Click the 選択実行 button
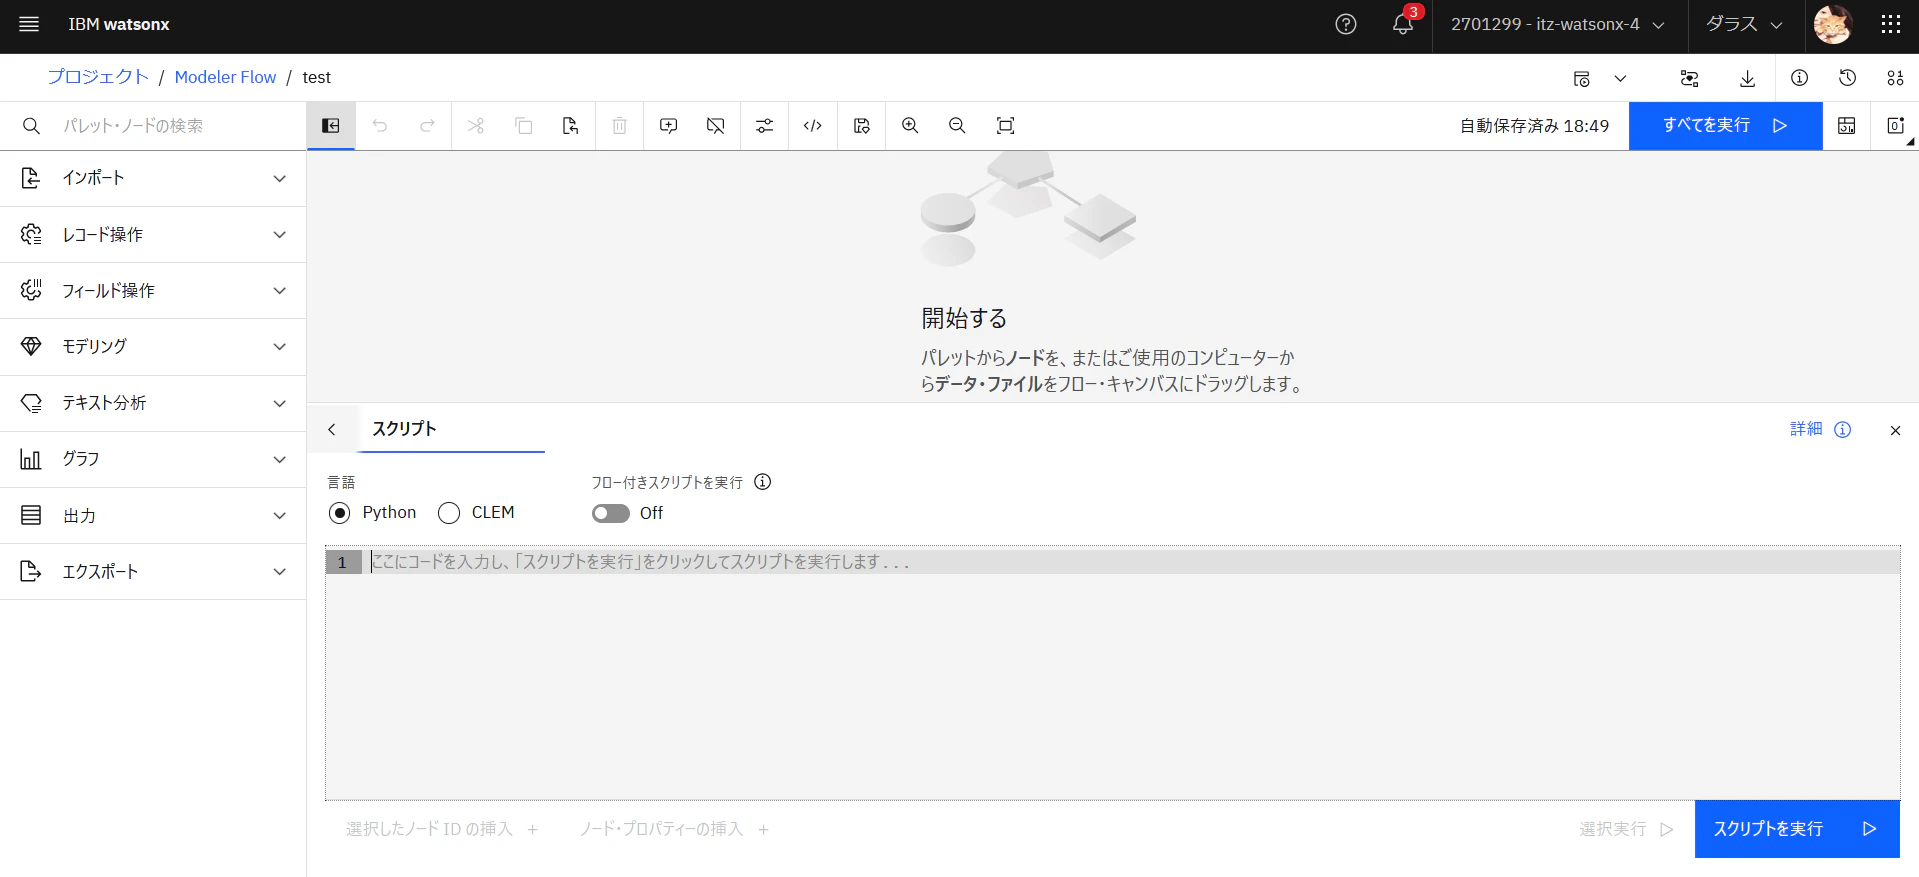The height and width of the screenshot is (877, 1919). pos(1627,829)
